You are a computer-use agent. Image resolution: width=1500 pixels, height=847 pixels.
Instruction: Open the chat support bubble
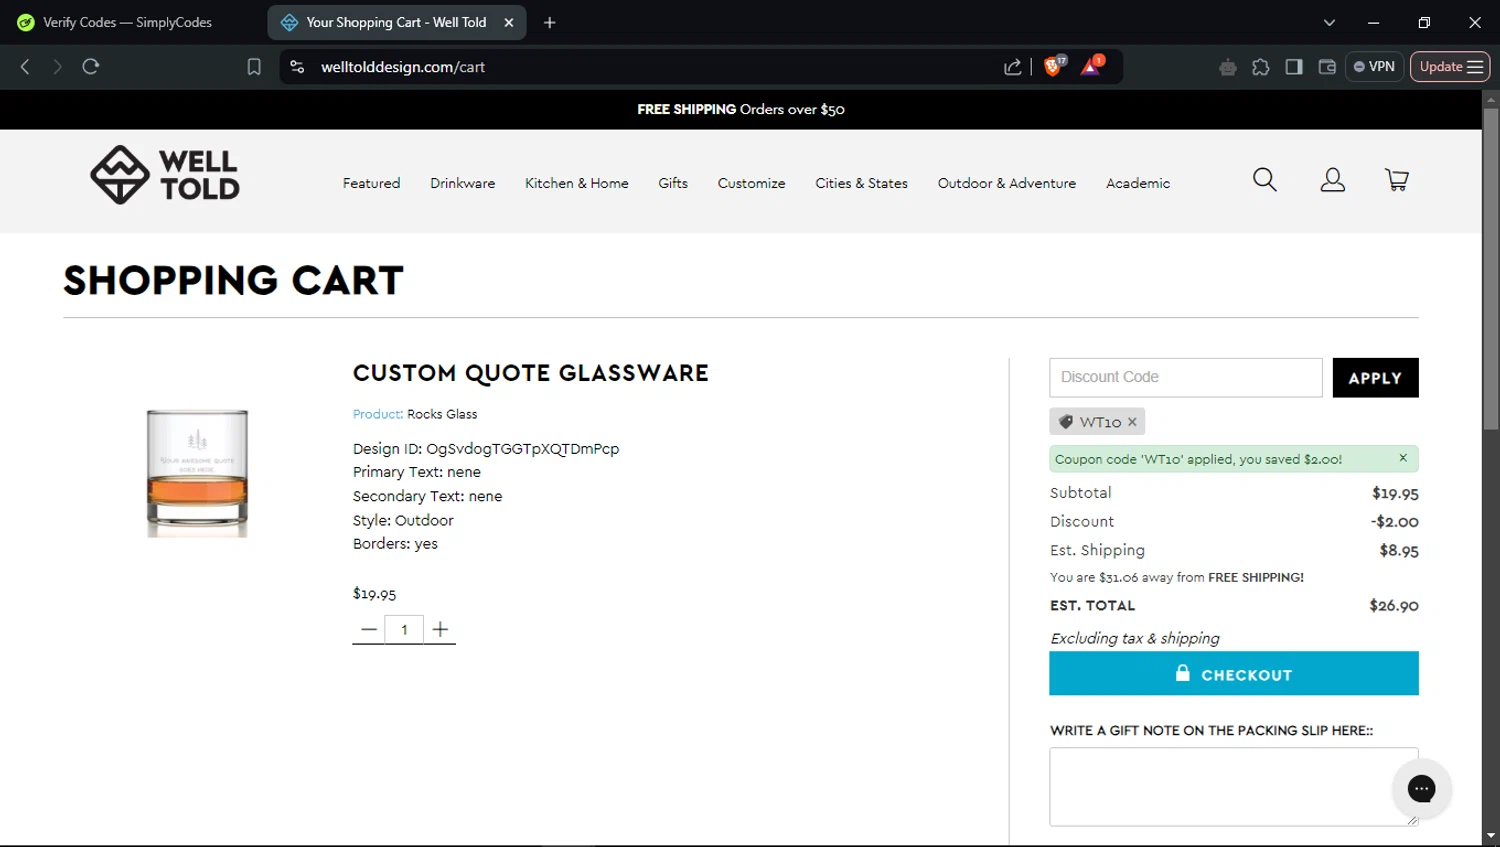point(1421,789)
